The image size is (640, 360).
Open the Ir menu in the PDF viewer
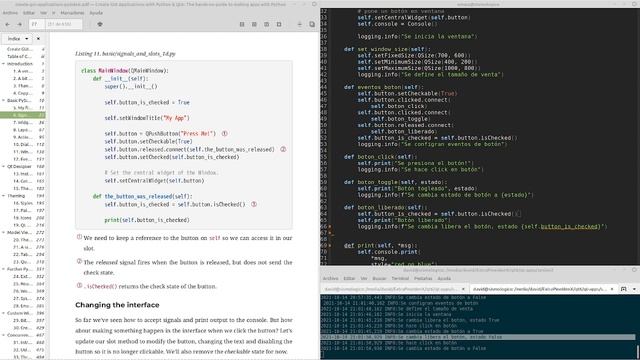tap(53, 13)
